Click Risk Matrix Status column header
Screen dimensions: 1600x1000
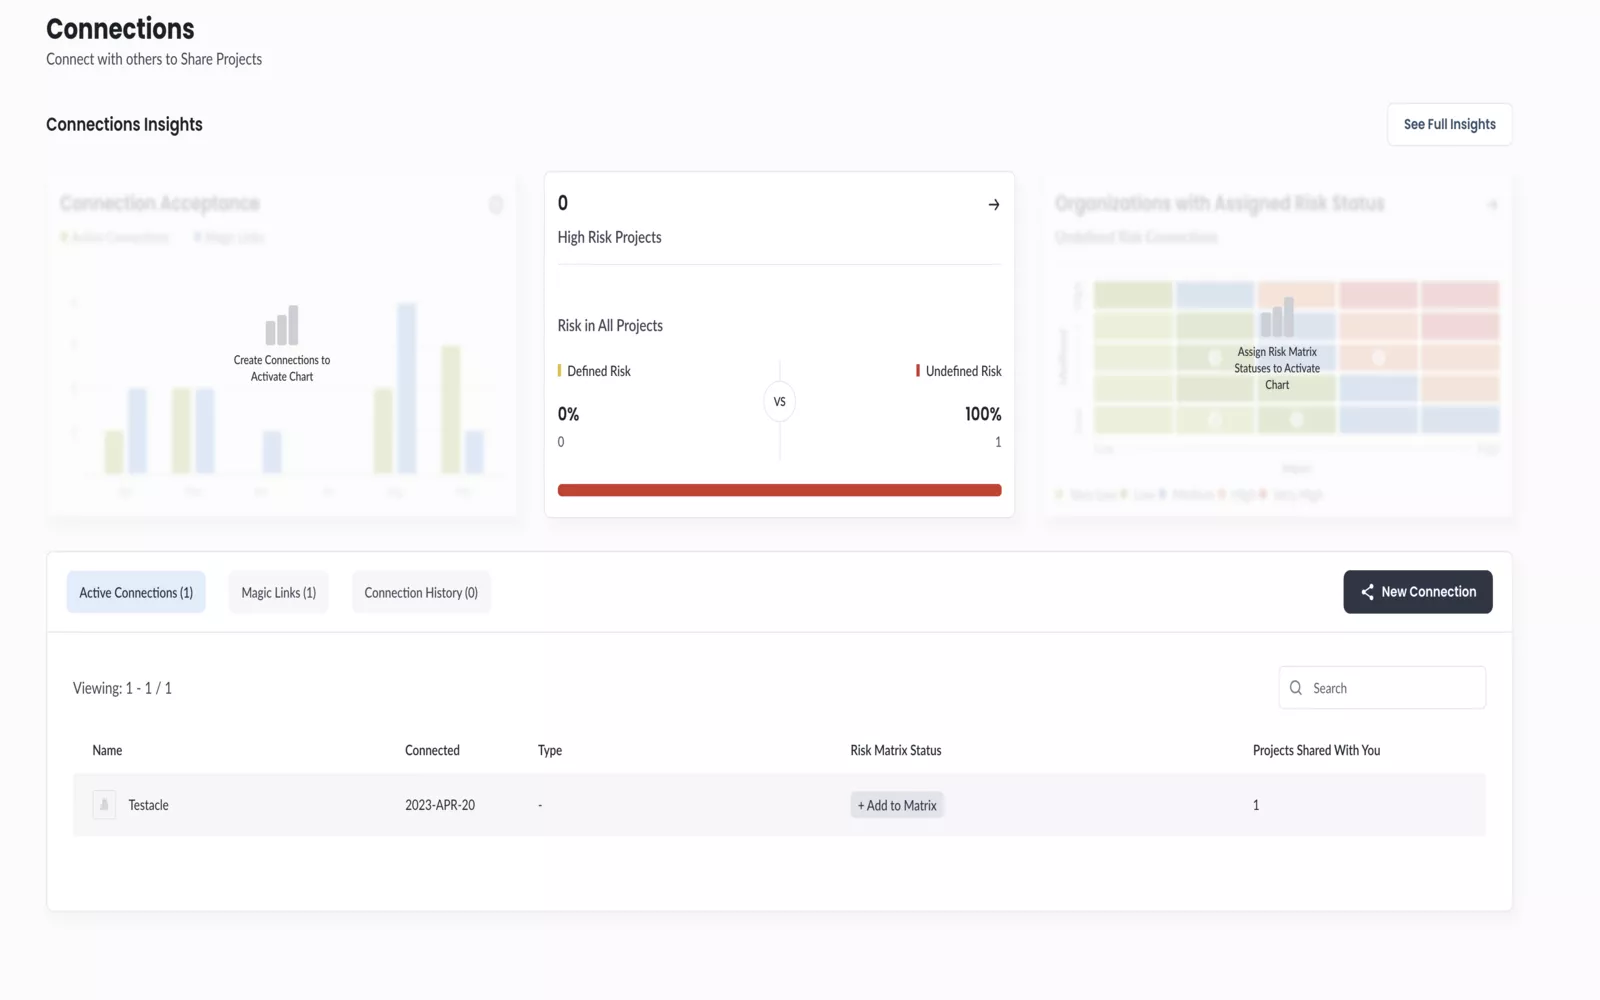coord(896,750)
